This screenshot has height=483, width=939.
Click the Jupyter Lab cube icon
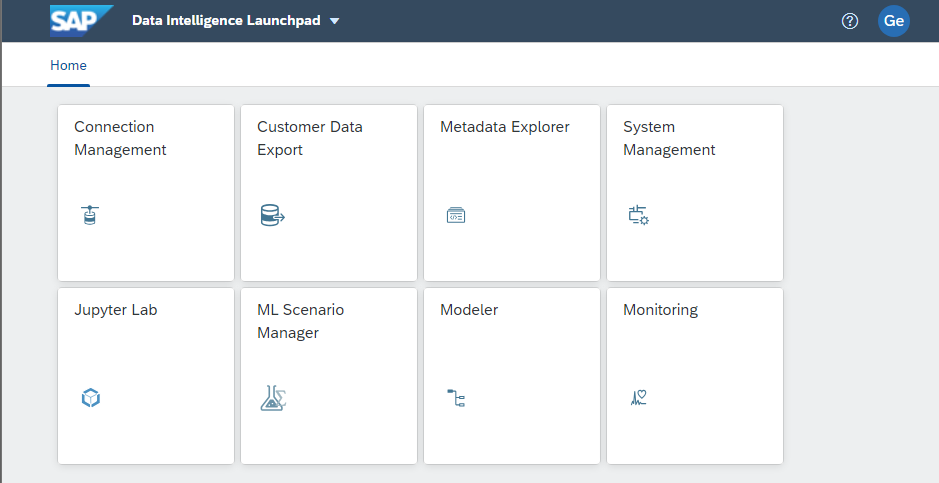(x=90, y=398)
